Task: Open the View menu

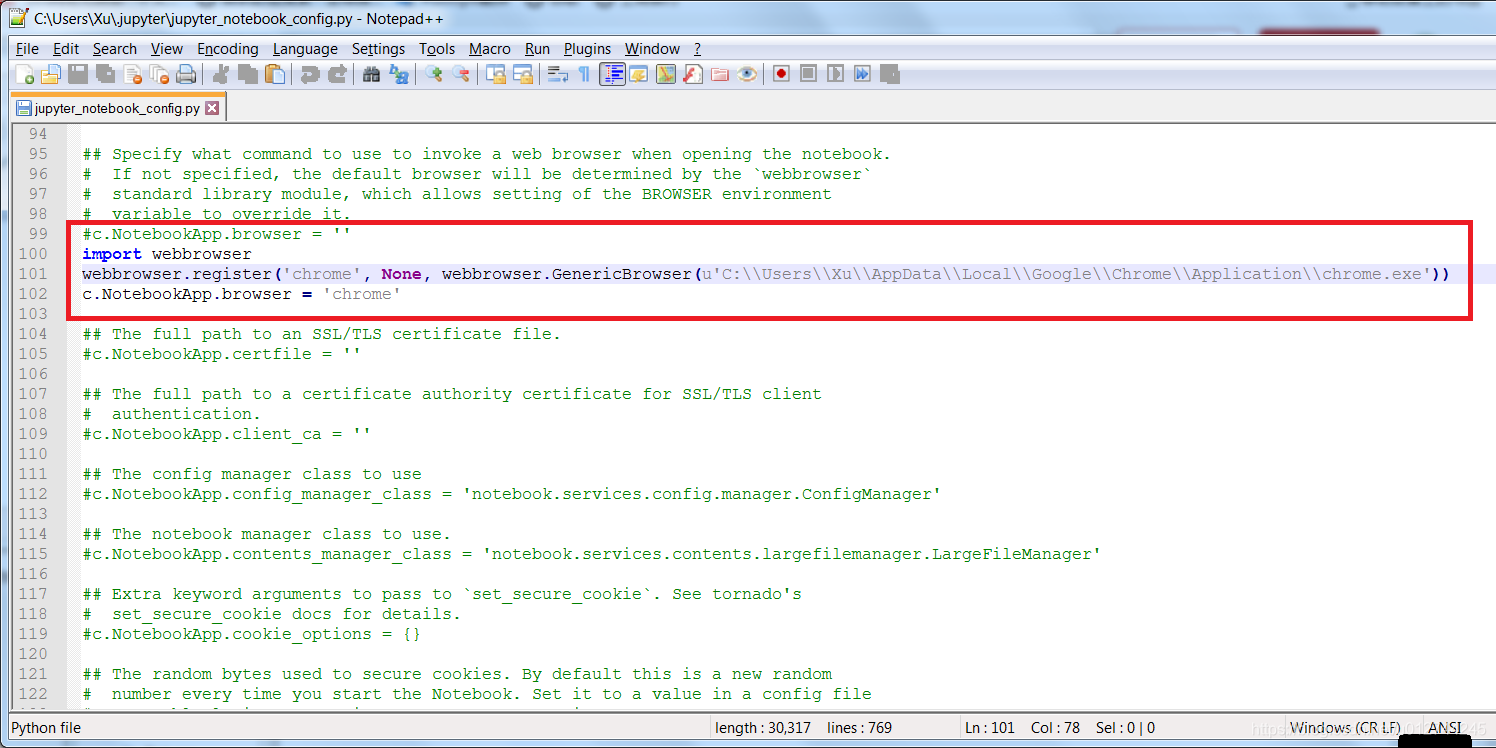Action: point(167,48)
